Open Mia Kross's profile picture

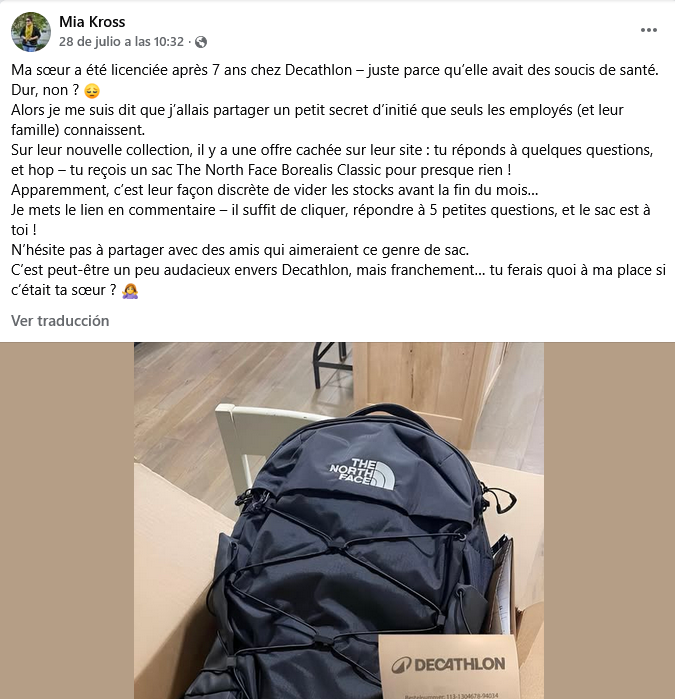click(x=31, y=32)
